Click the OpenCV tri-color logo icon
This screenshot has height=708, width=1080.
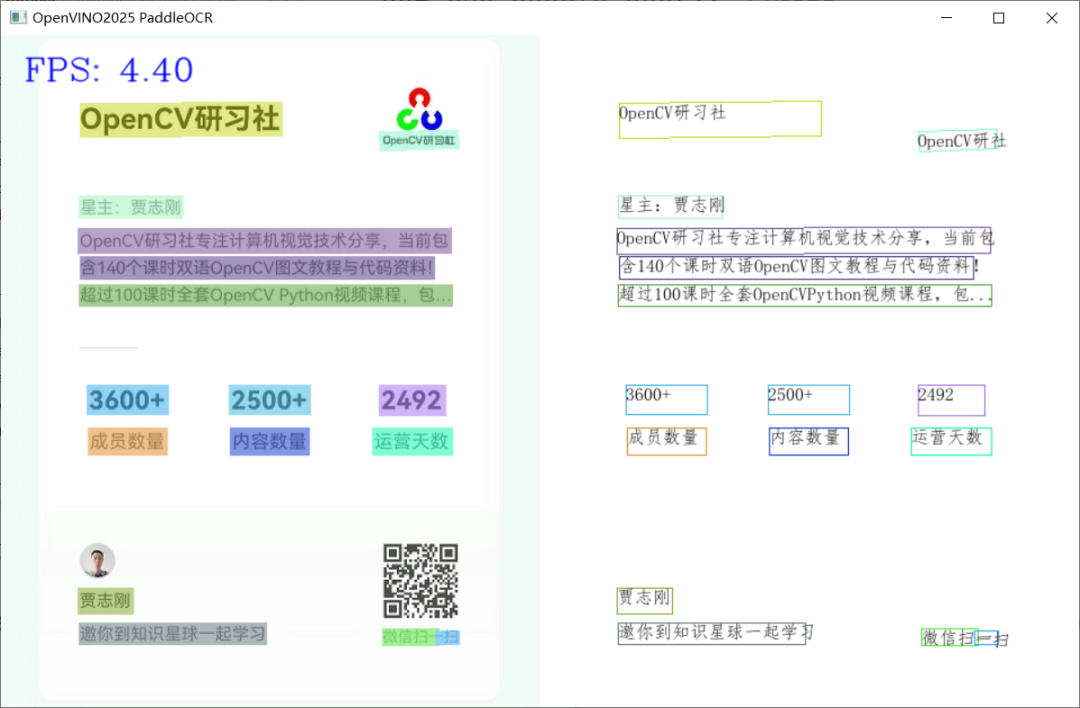pyautogui.click(x=419, y=109)
